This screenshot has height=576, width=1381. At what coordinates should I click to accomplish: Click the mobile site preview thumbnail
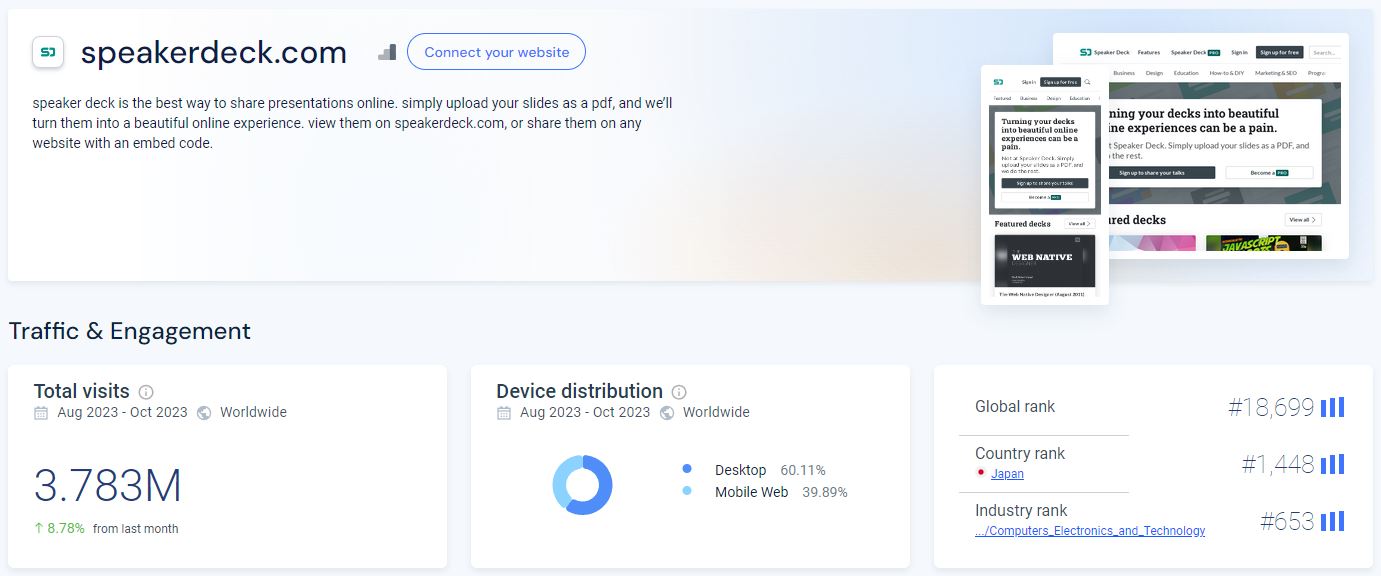[1044, 185]
